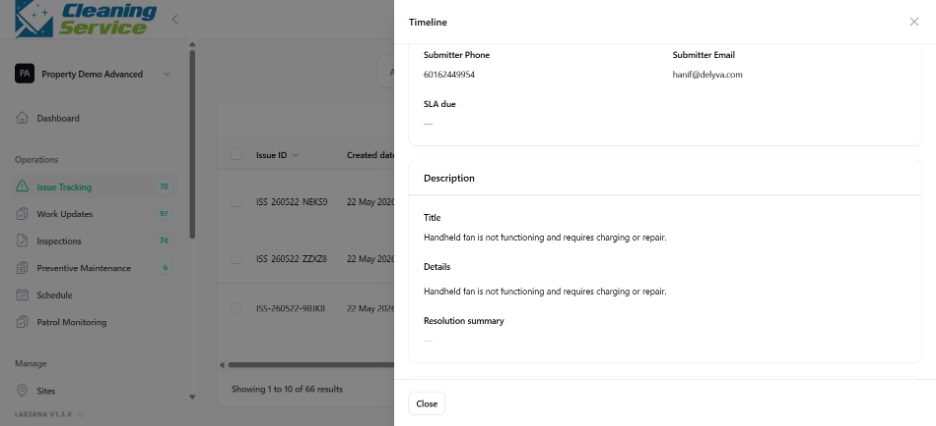The image size is (936, 426).
Task: Collapse the sidebar with the left chevron
Action: 175,19
